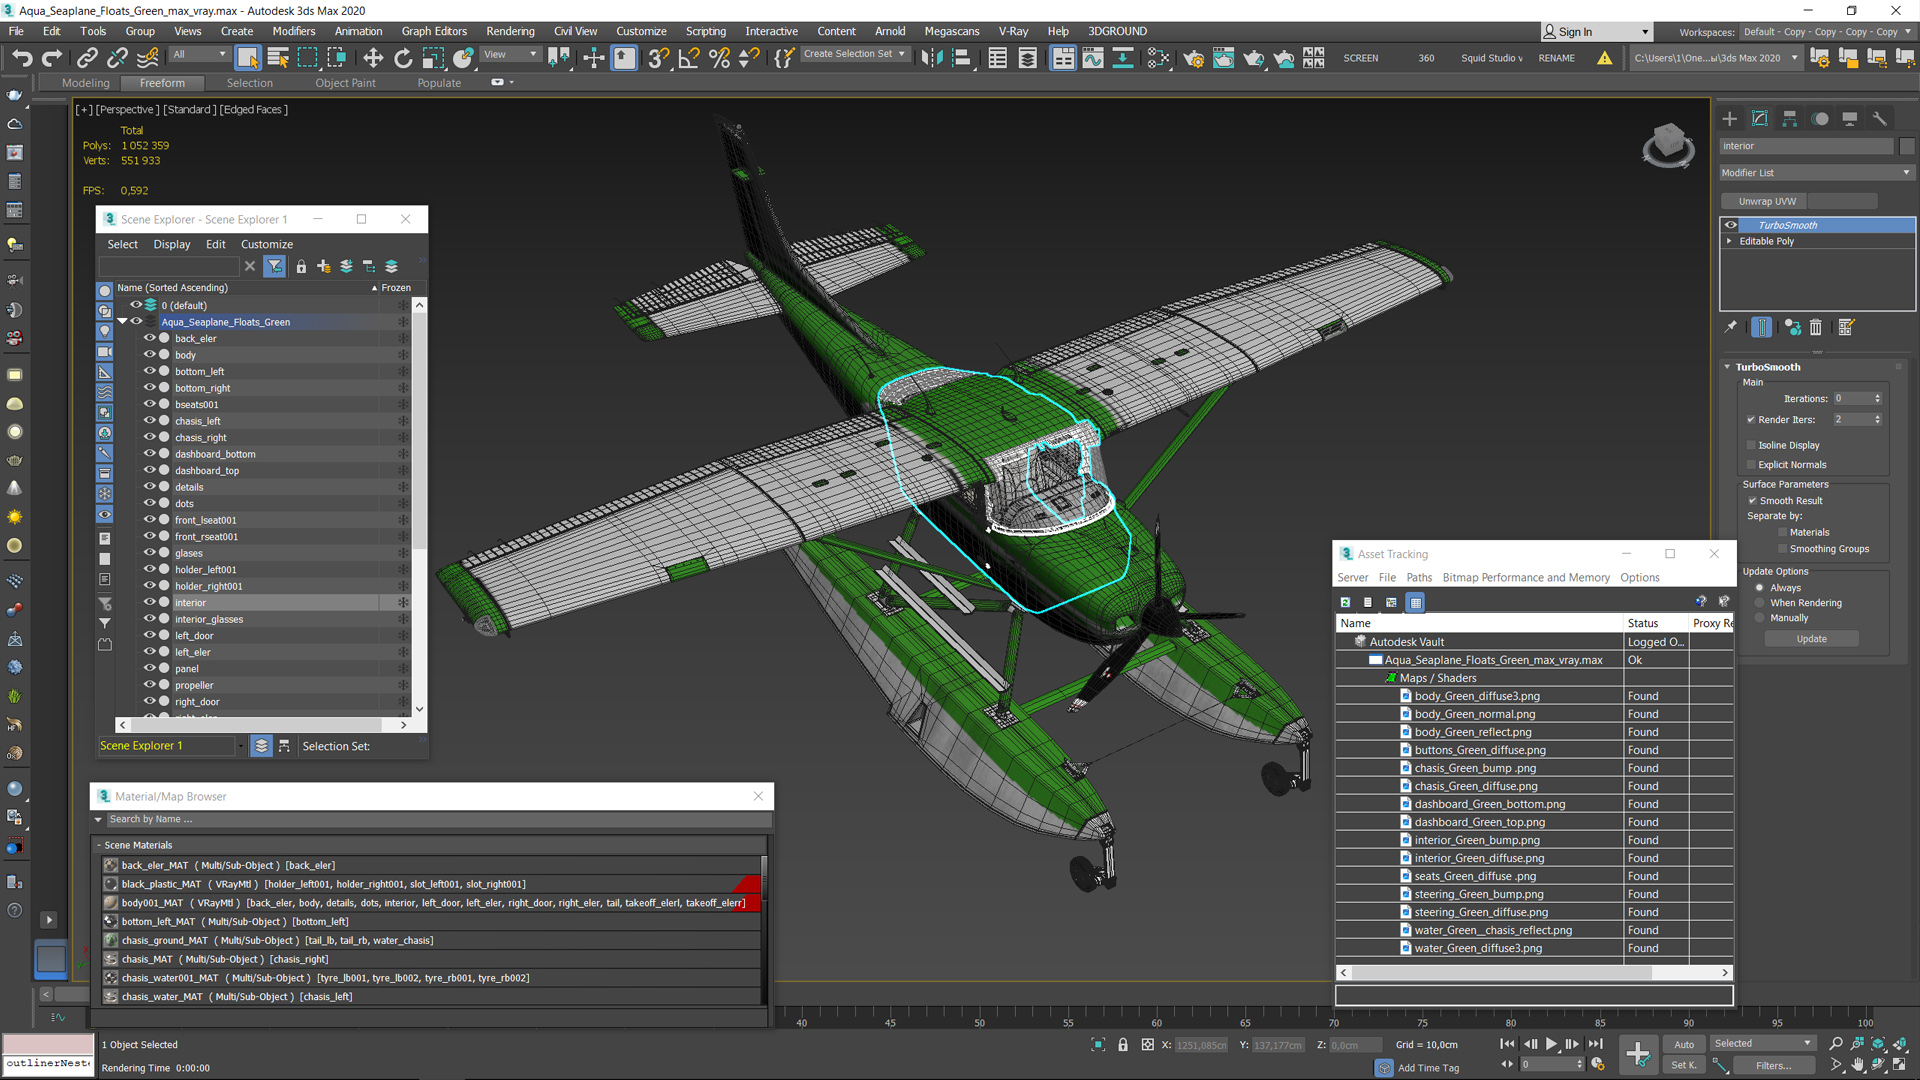1920x1080 pixels.
Task: Click the Auto key button
Action: [1684, 1044]
